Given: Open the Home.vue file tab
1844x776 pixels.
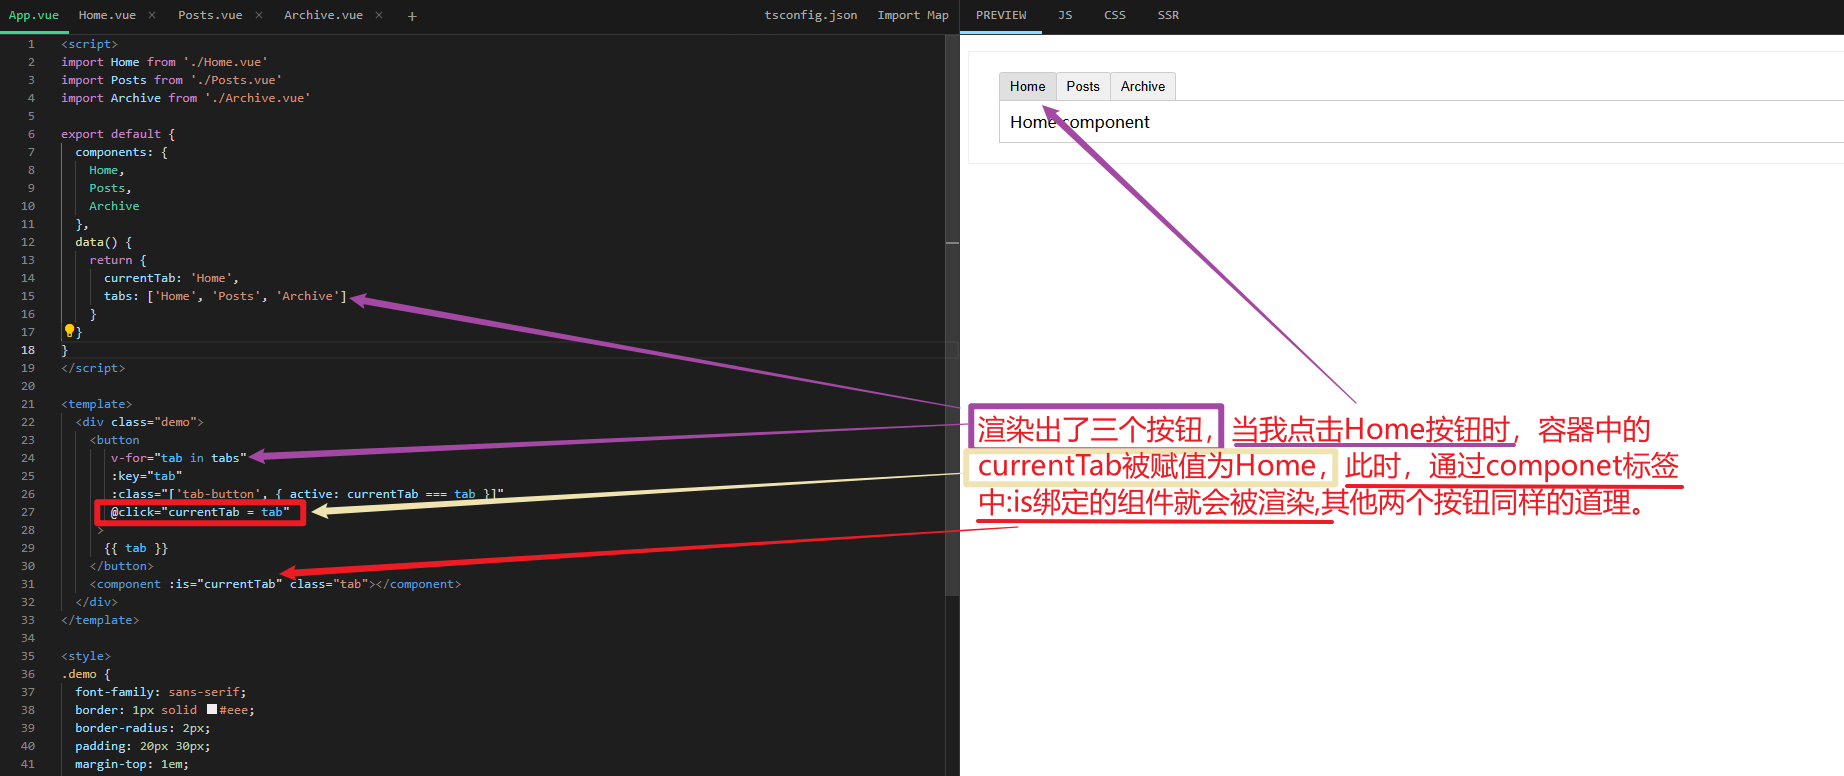Looking at the screenshot, I should (x=107, y=15).
